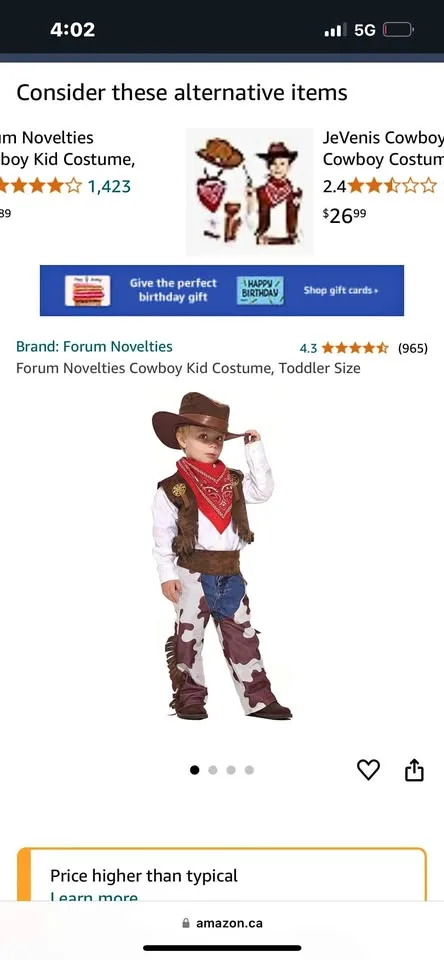Select the second image carousel dot

click(213, 770)
